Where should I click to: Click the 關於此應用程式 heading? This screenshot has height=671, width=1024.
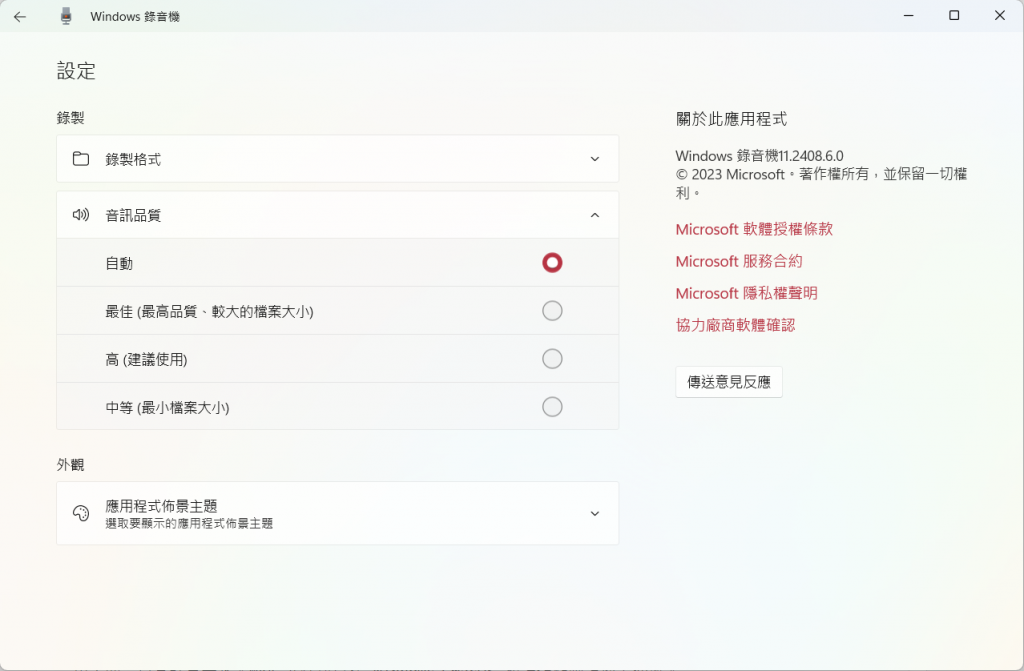(731, 119)
